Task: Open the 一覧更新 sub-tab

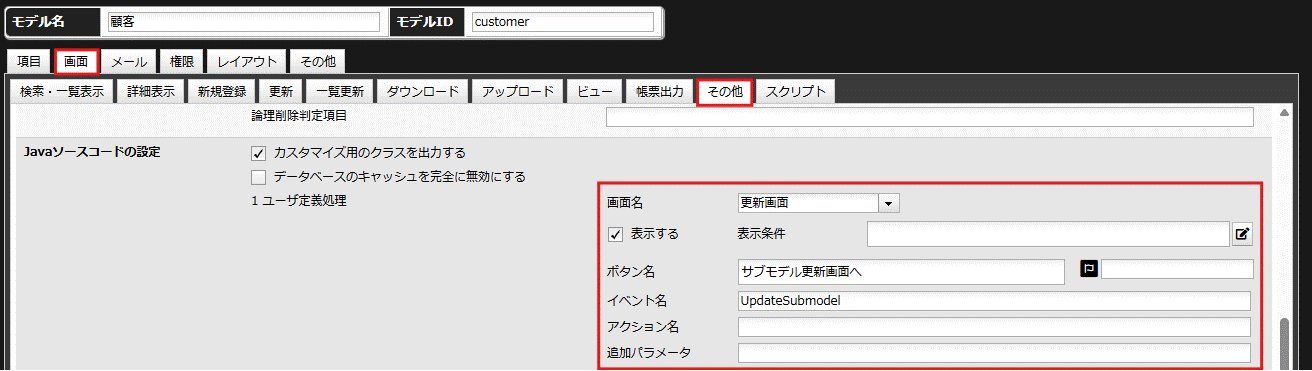Action: click(339, 92)
